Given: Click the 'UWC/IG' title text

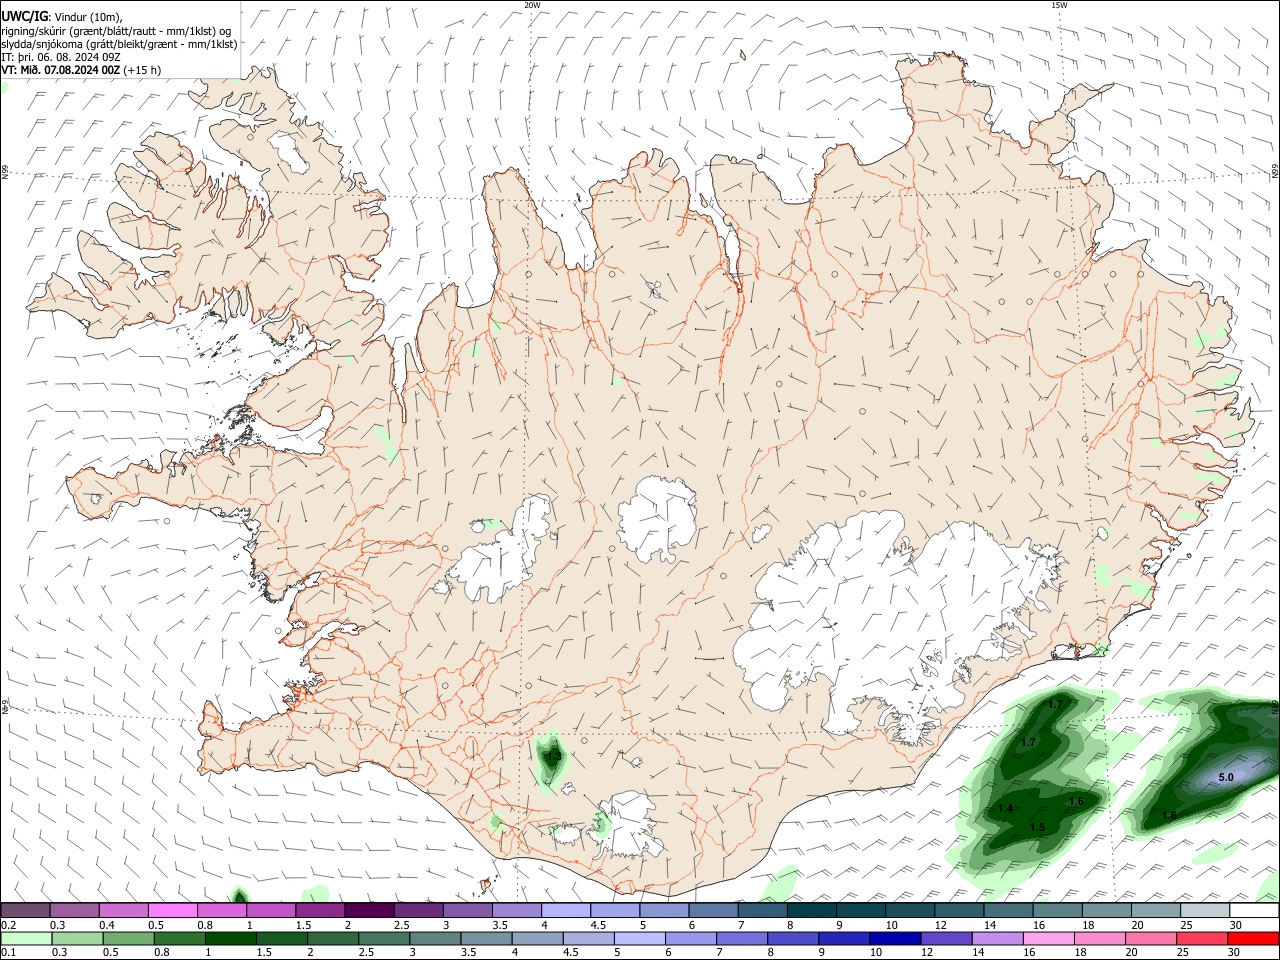Looking at the screenshot, I should click(x=24, y=15).
